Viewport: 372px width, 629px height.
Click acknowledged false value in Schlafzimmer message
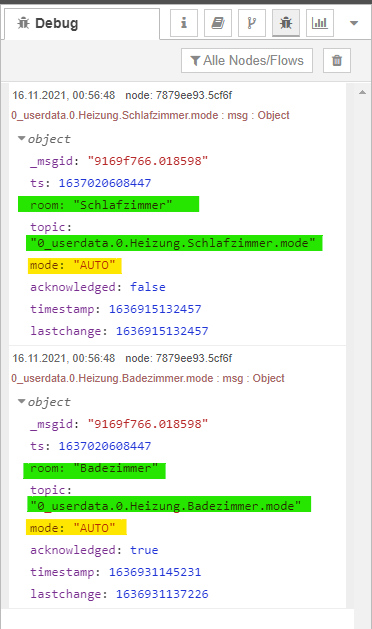pyautogui.click(x=148, y=287)
